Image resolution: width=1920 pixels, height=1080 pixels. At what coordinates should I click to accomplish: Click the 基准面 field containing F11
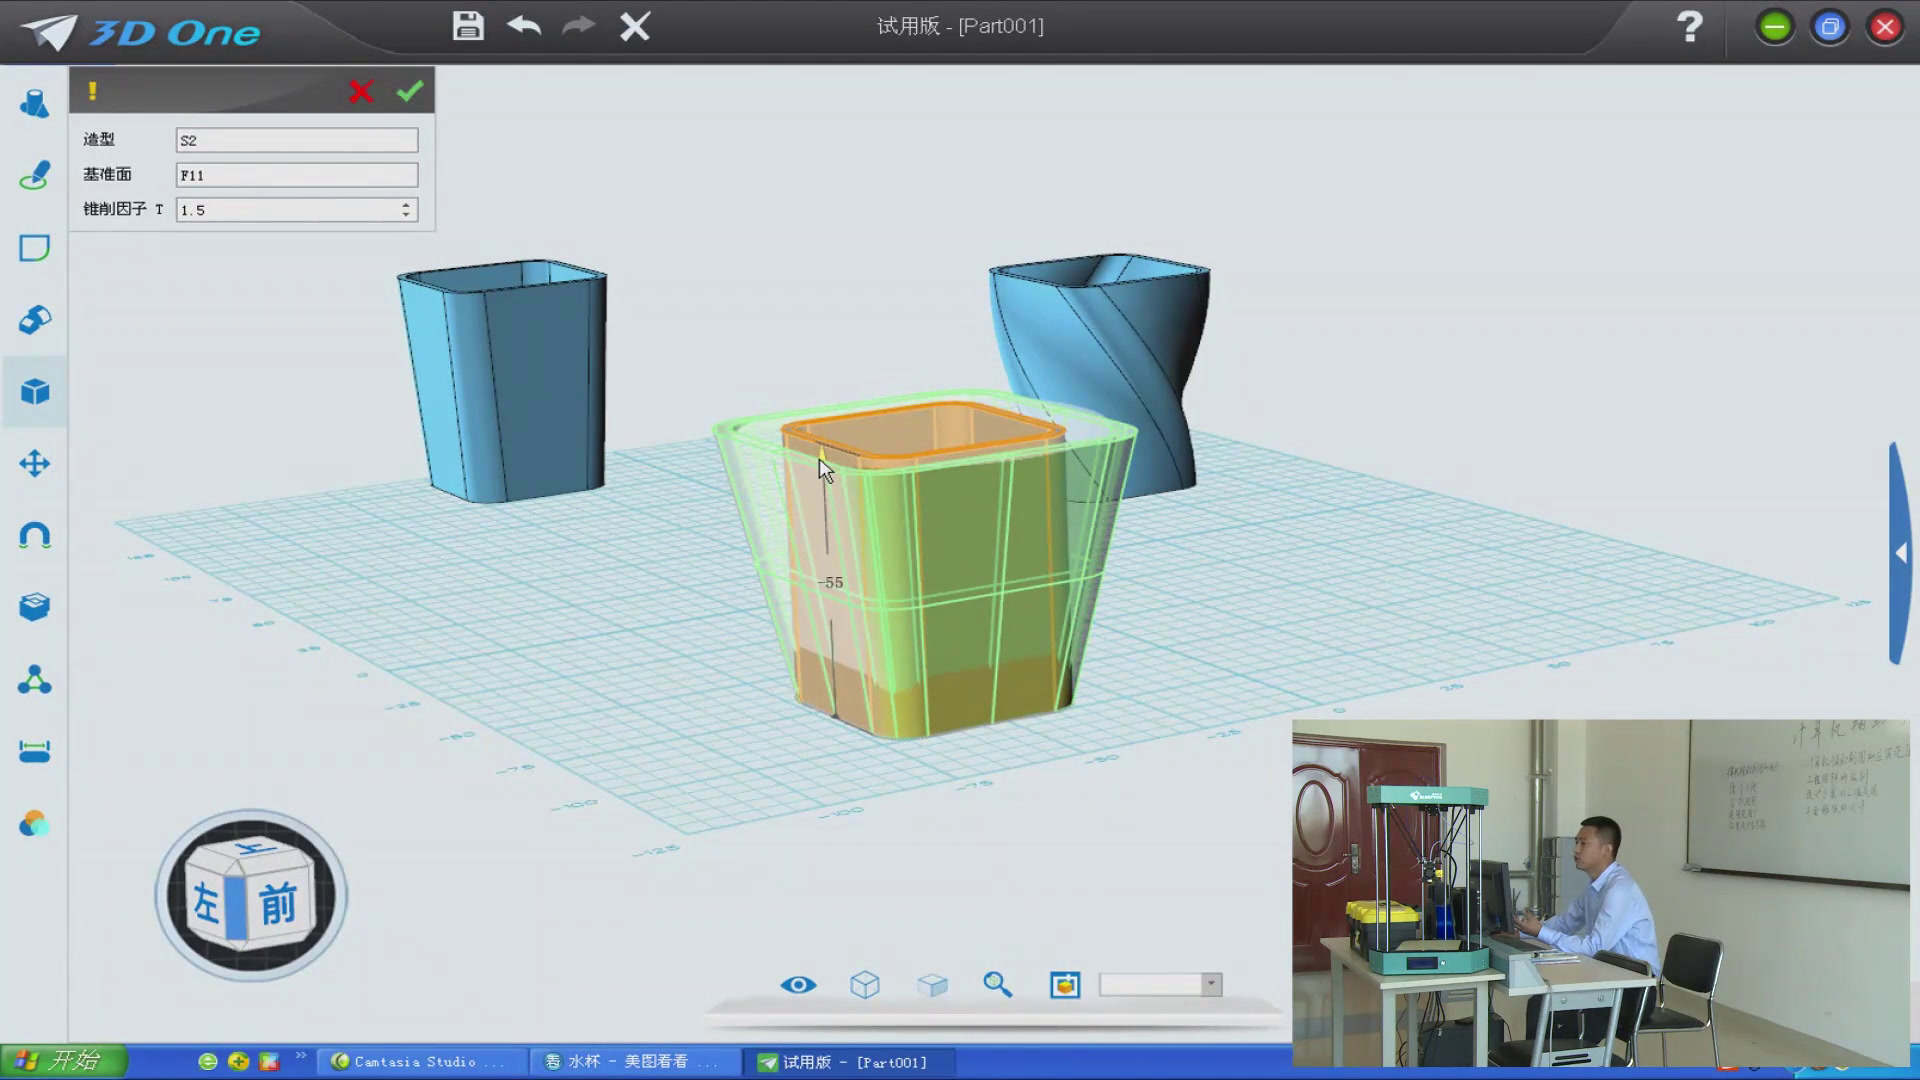pos(297,175)
